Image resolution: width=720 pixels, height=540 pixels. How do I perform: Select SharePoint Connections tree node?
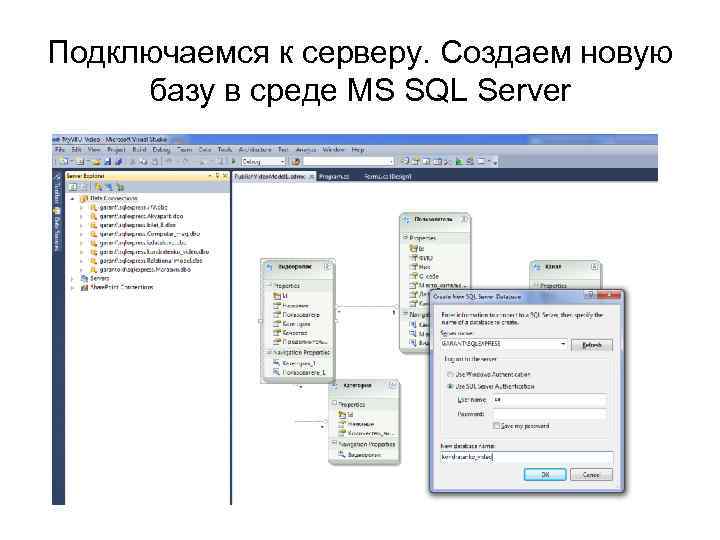pyautogui.click(x=122, y=287)
